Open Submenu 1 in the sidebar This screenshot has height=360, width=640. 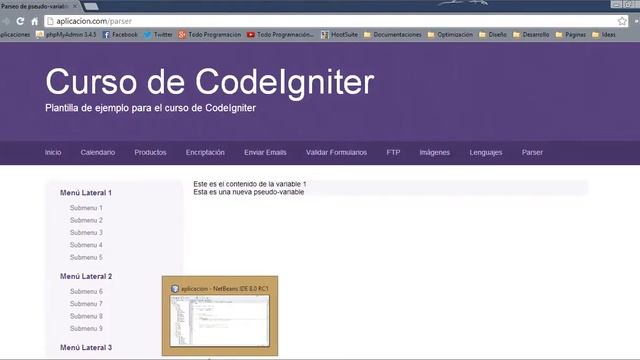(86, 208)
